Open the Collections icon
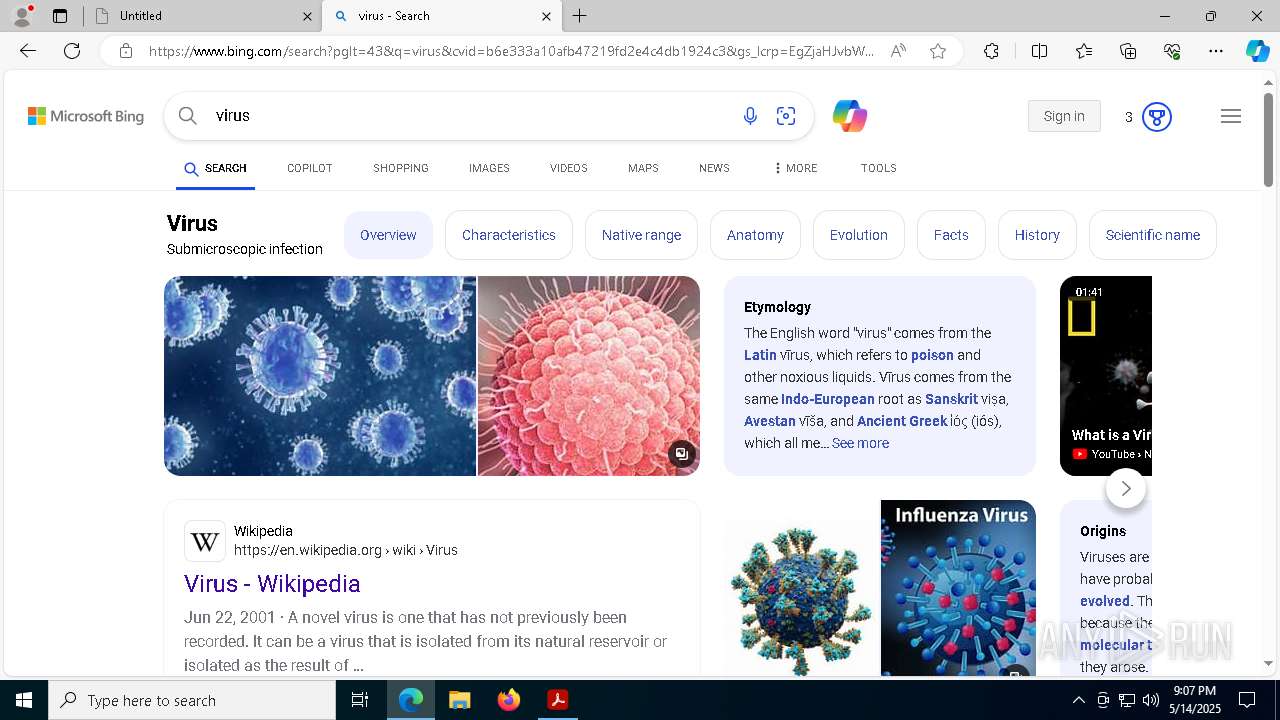 coord(1128,51)
